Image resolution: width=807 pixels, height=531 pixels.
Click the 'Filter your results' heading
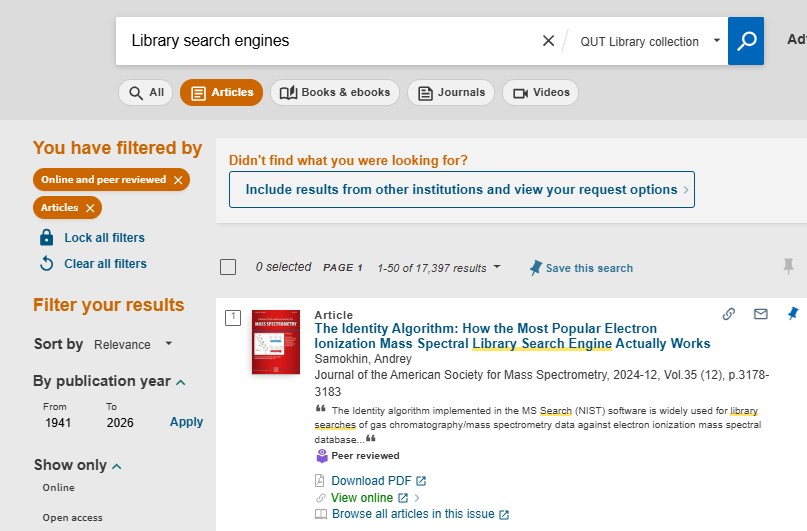tap(109, 305)
